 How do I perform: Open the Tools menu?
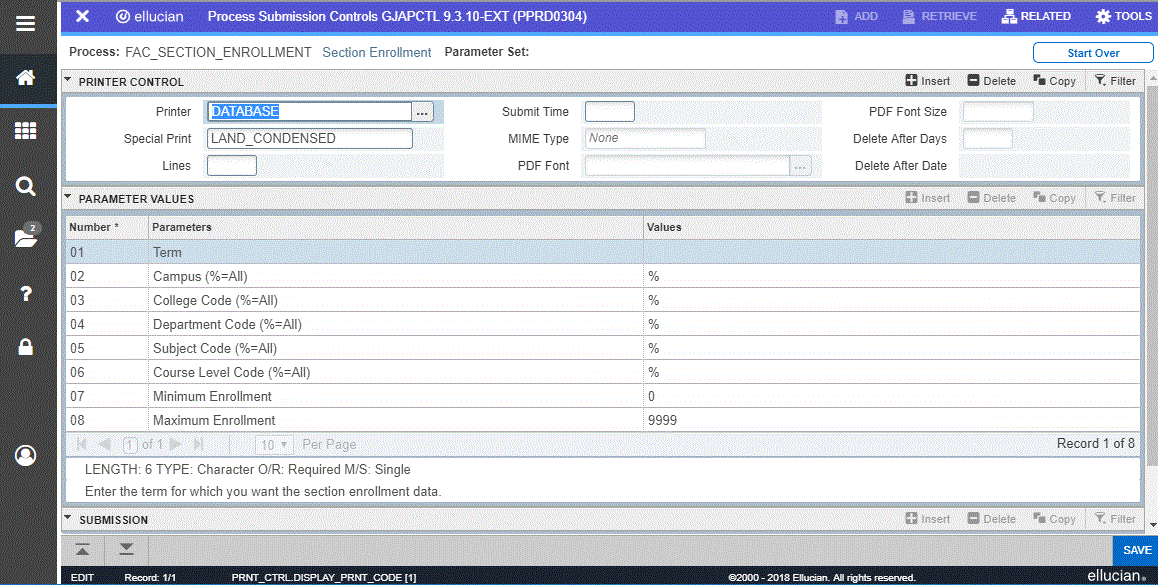pos(1123,16)
